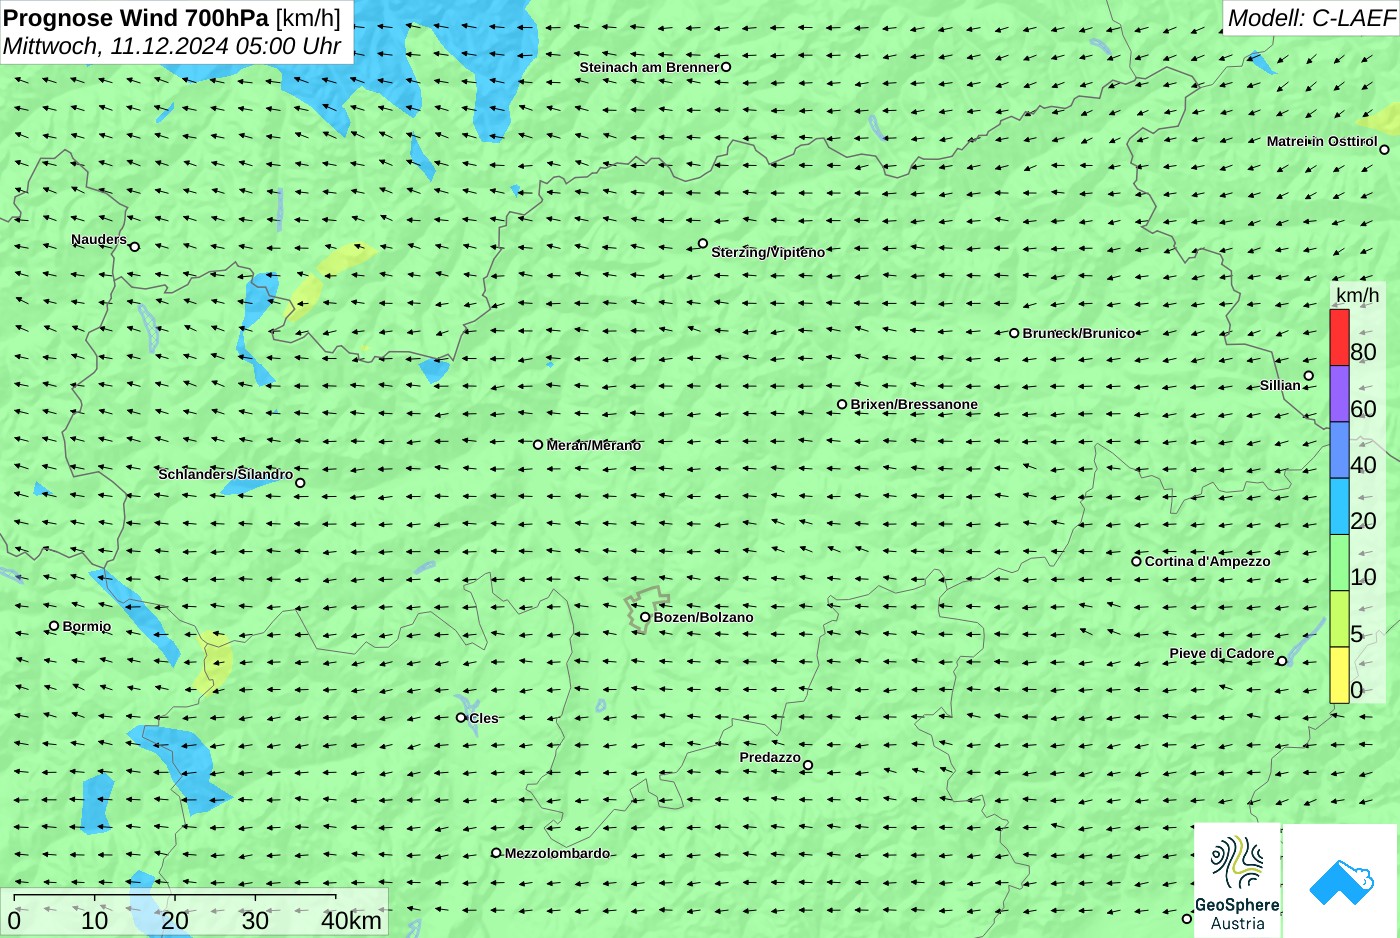
Task: Click the Mezzolombardo marker circle
Action: [496, 853]
